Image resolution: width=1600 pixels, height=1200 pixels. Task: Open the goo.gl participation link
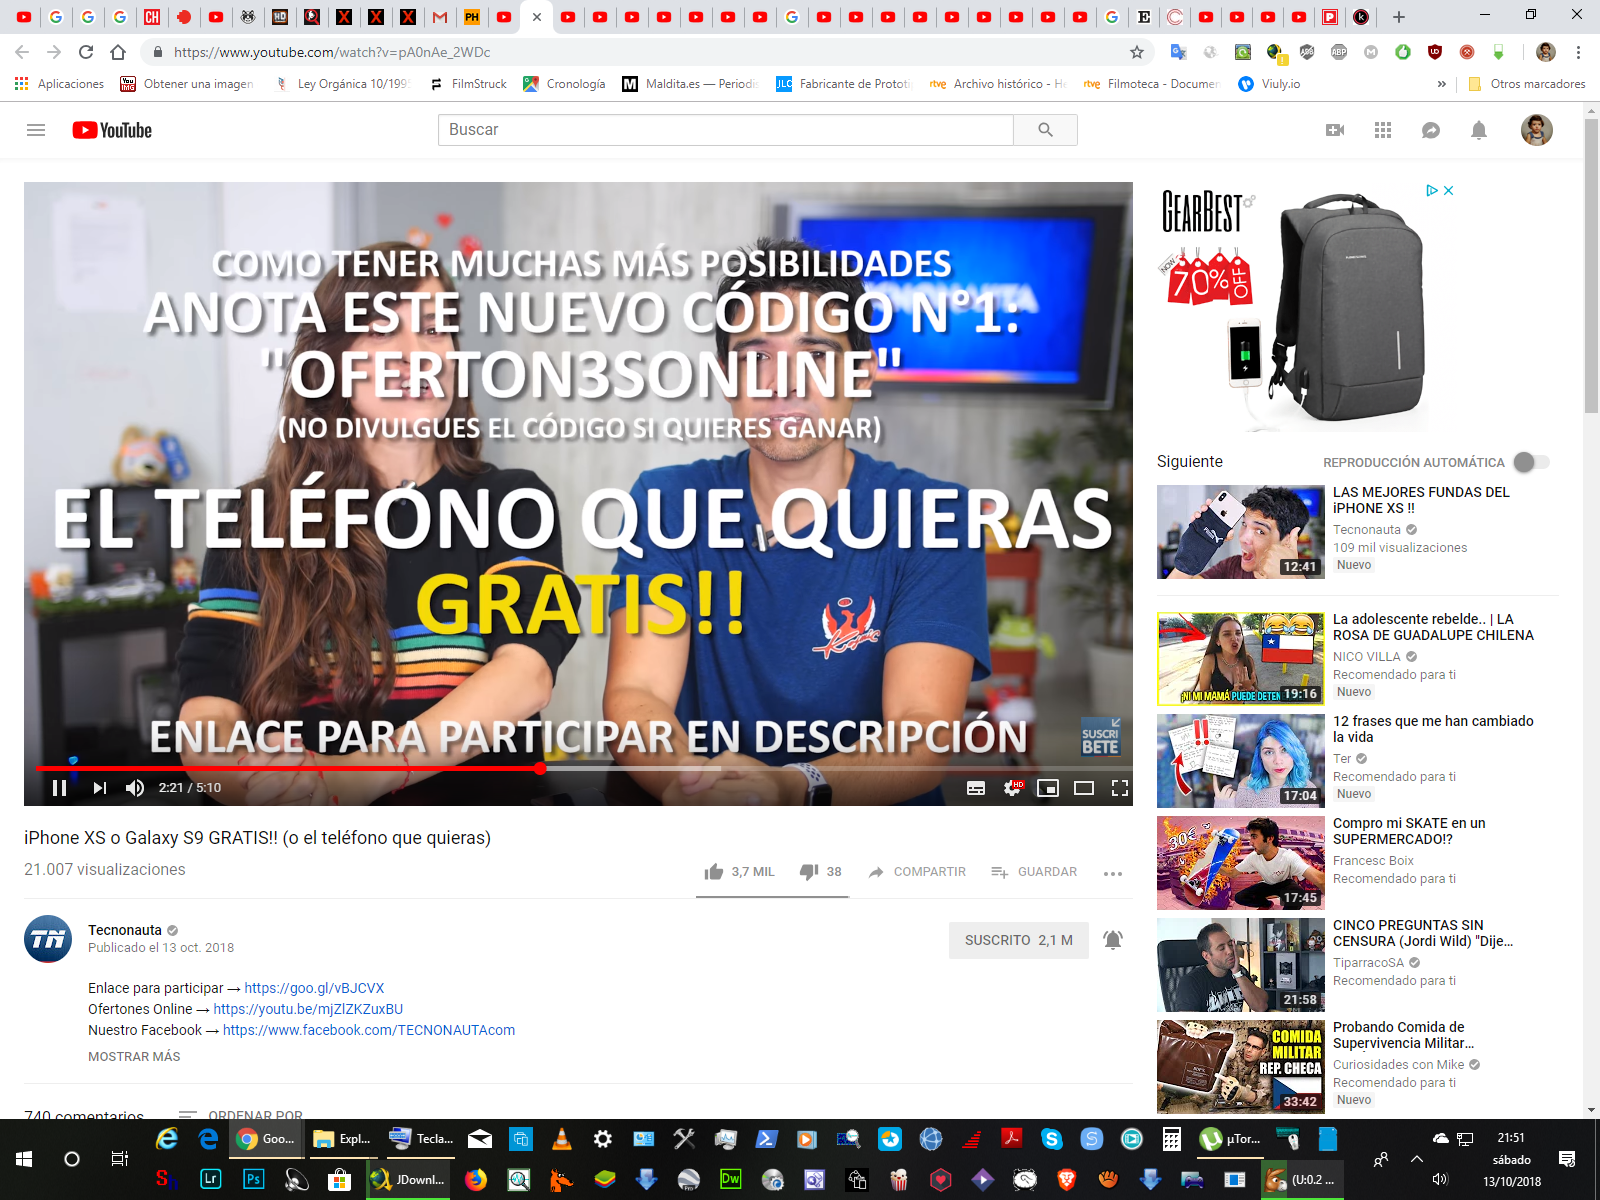tap(314, 988)
